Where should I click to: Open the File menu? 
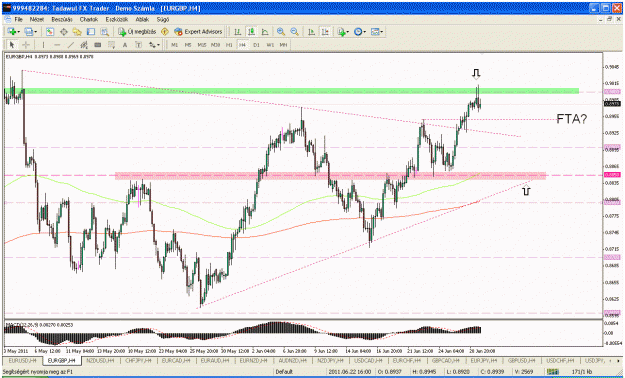click(x=19, y=19)
